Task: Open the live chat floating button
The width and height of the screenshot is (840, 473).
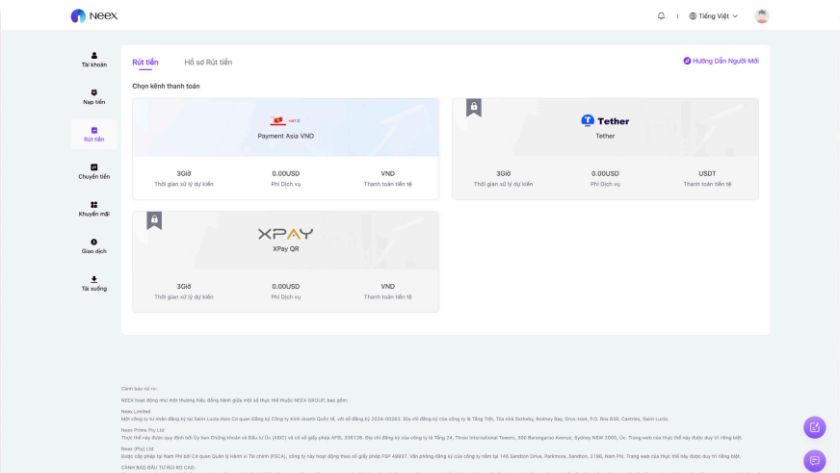Action: tap(814, 461)
